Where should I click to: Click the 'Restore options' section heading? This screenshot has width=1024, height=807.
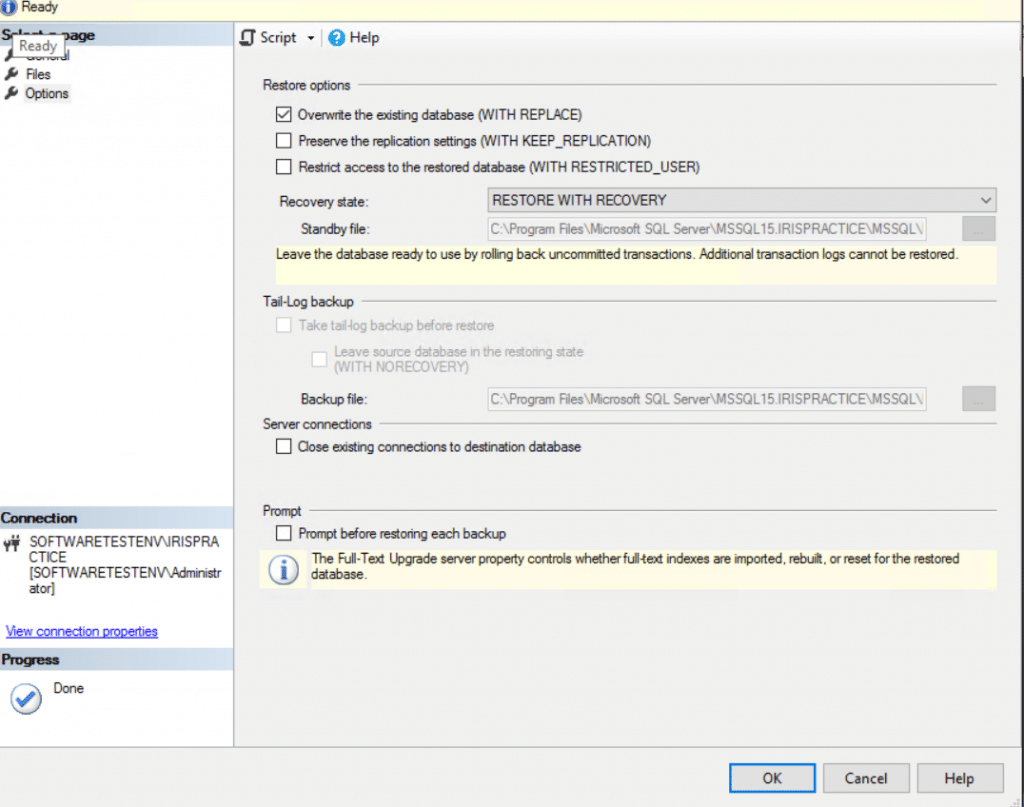pyautogui.click(x=306, y=85)
